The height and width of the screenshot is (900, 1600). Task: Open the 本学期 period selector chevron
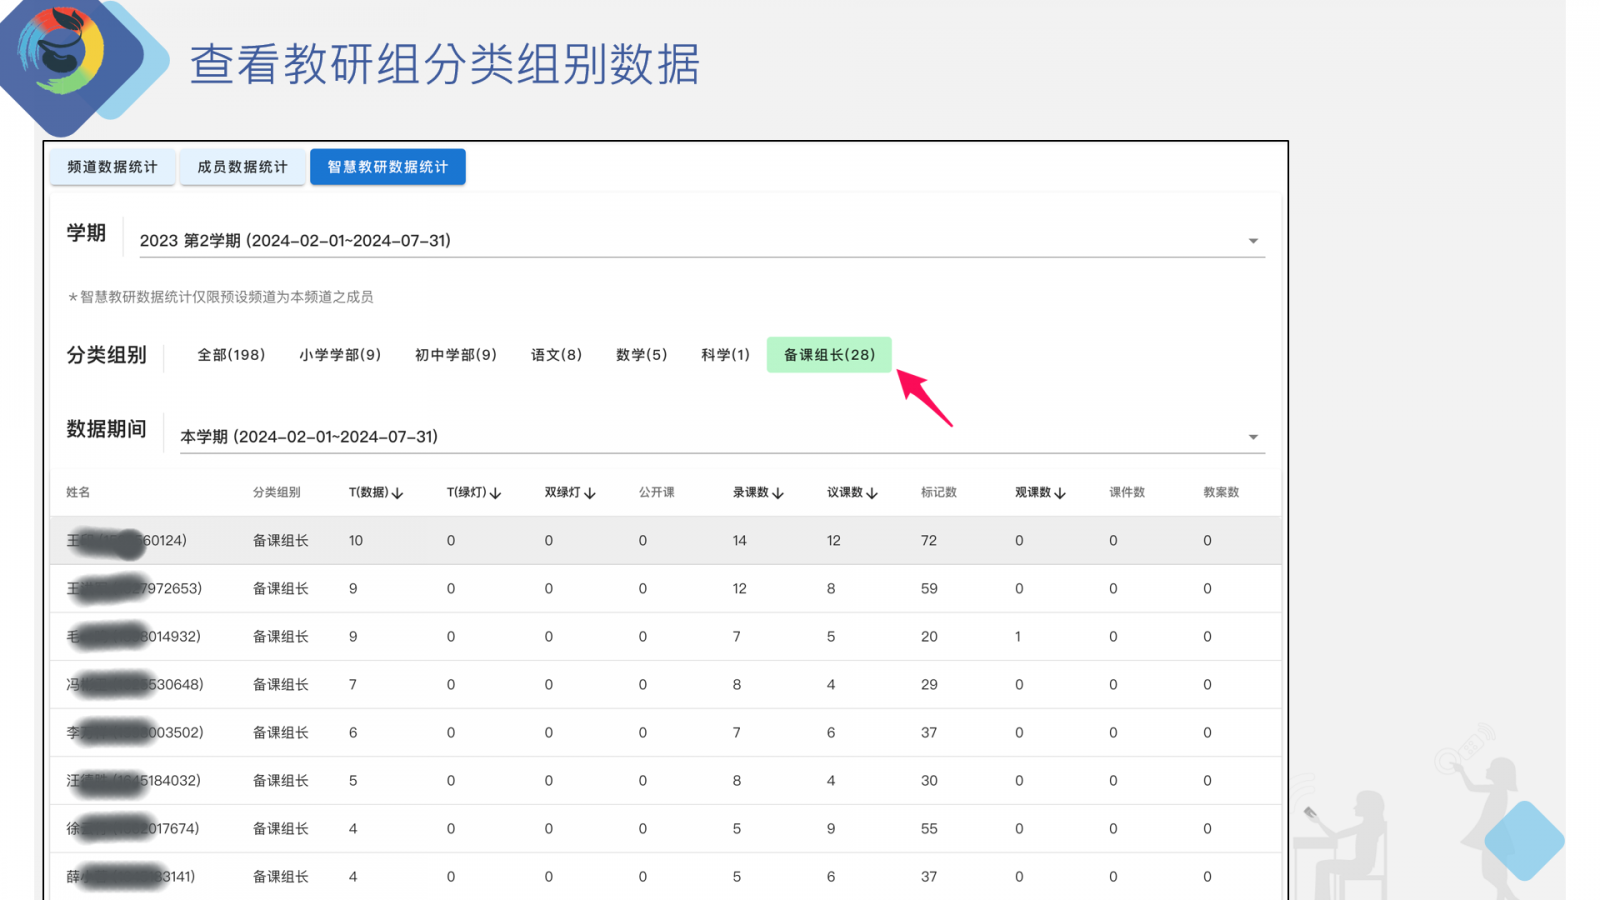(1252, 436)
